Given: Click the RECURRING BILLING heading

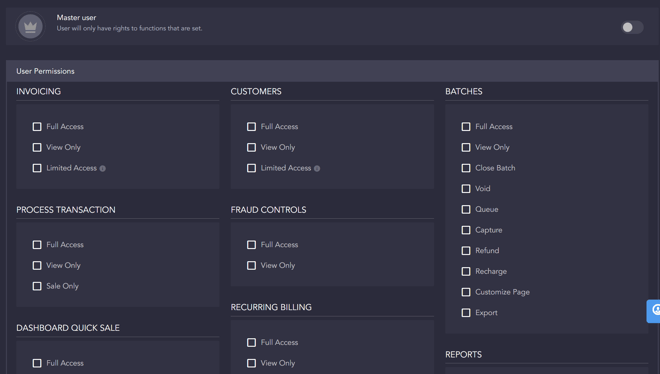Looking at the screenshot, I should pyautogui.click(x=271, y=307).
